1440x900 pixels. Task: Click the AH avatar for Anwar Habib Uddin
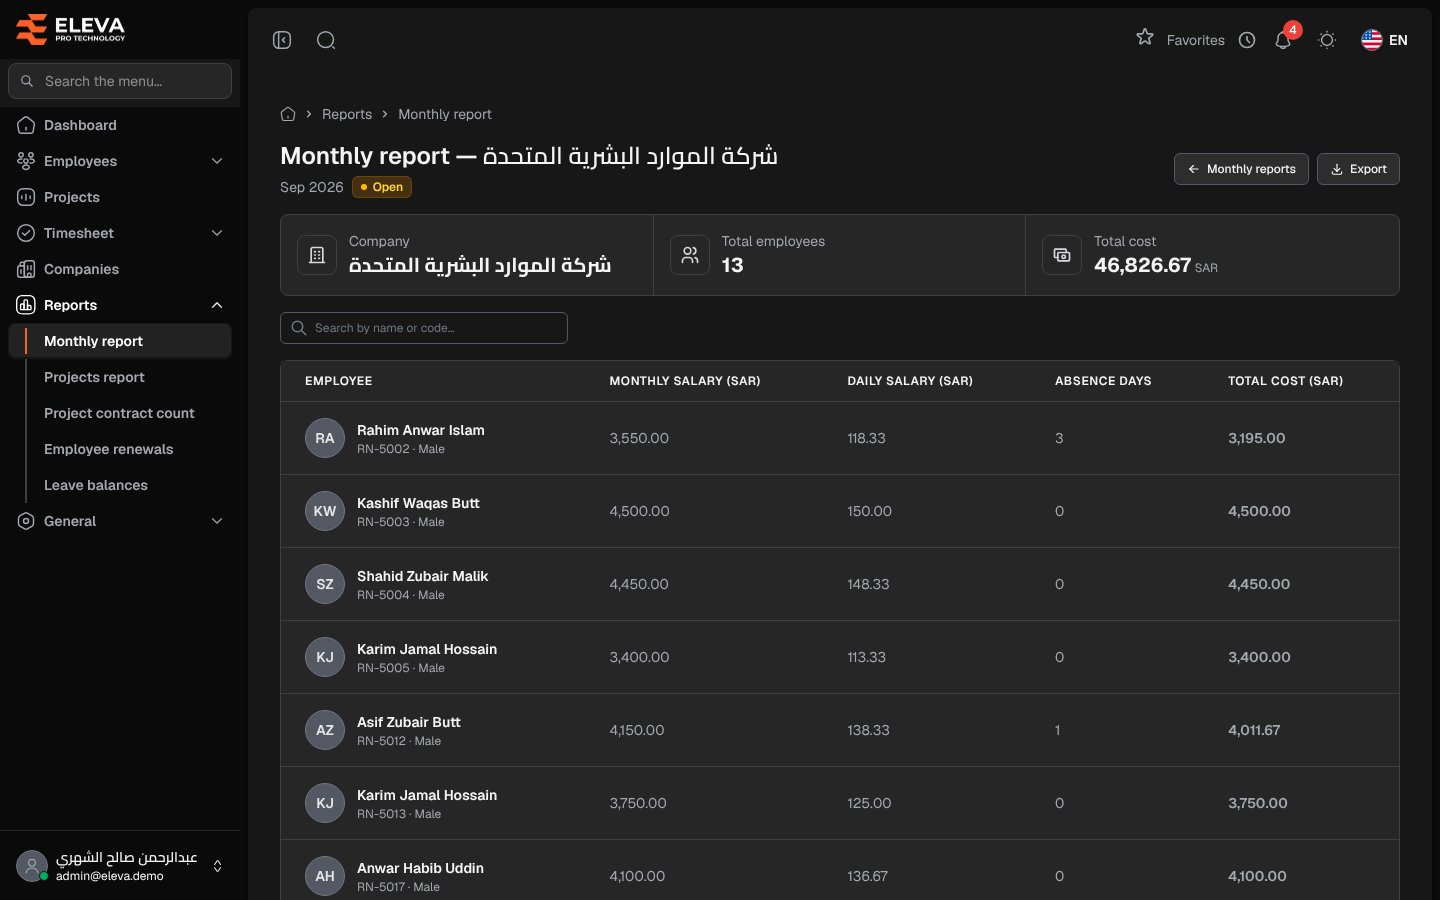tap(325, 876)
